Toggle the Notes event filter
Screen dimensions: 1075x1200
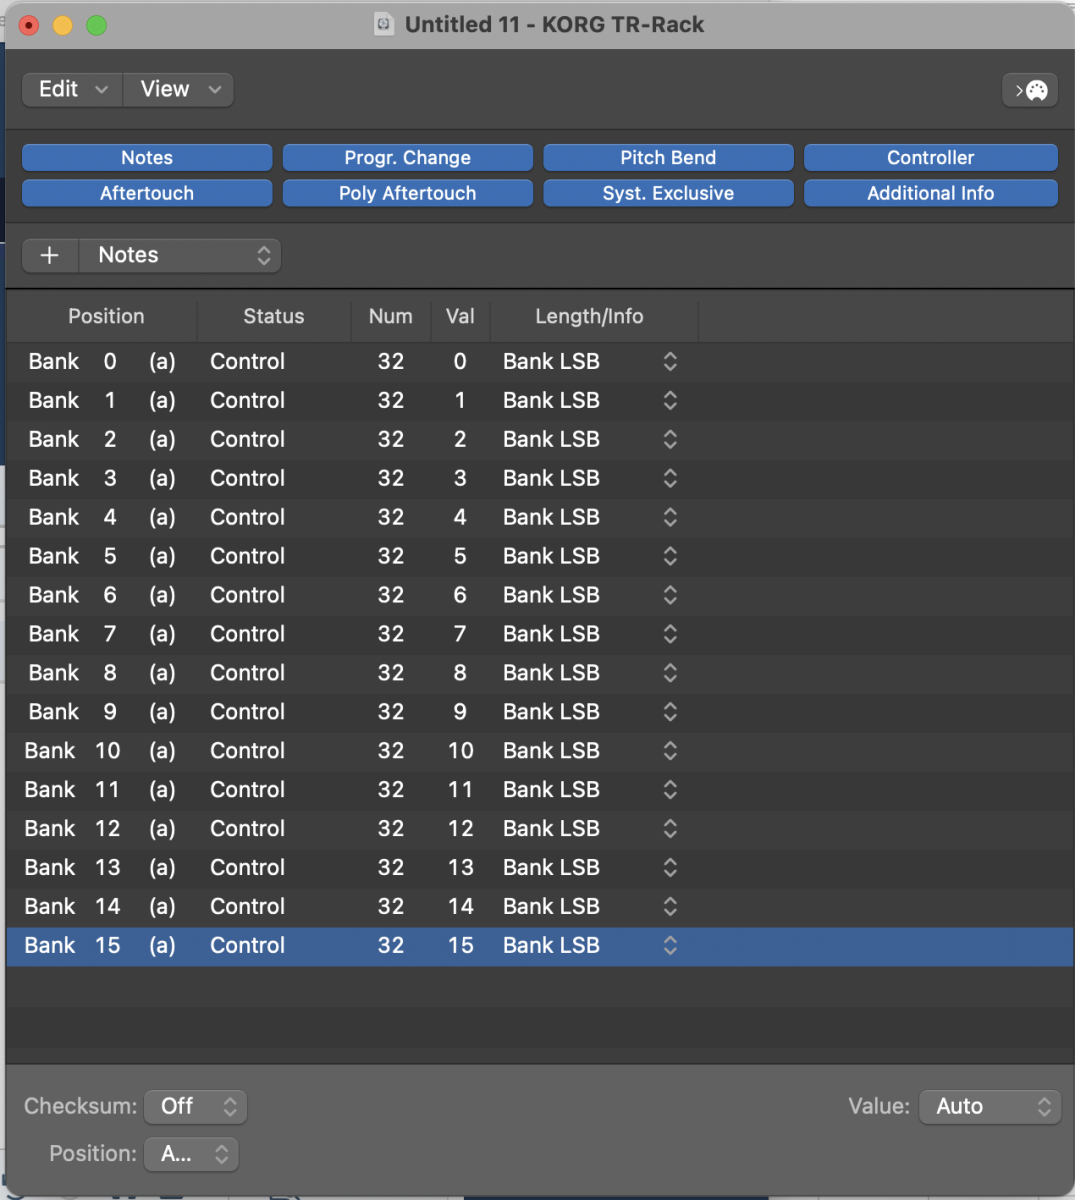(x=147, y=157)
